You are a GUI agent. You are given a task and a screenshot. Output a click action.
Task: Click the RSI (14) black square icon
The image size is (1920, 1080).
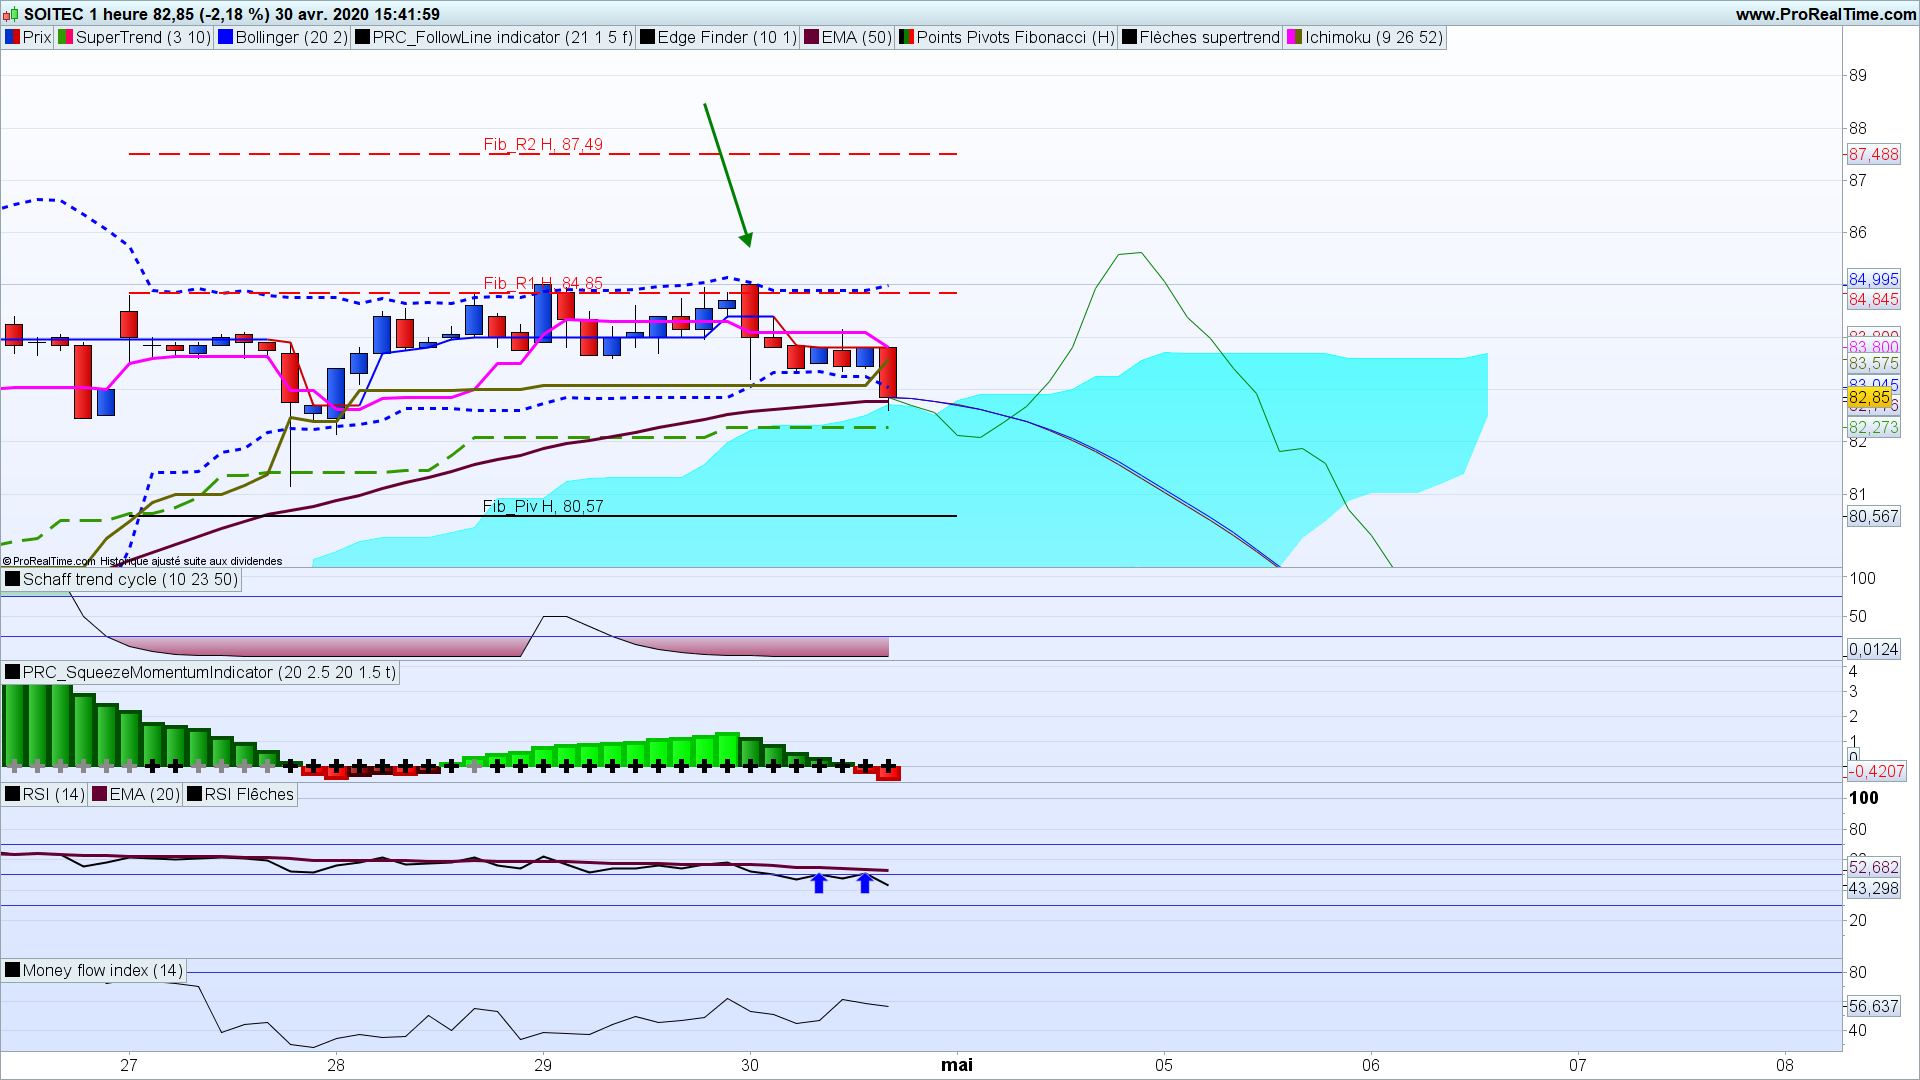coord(12,794)
